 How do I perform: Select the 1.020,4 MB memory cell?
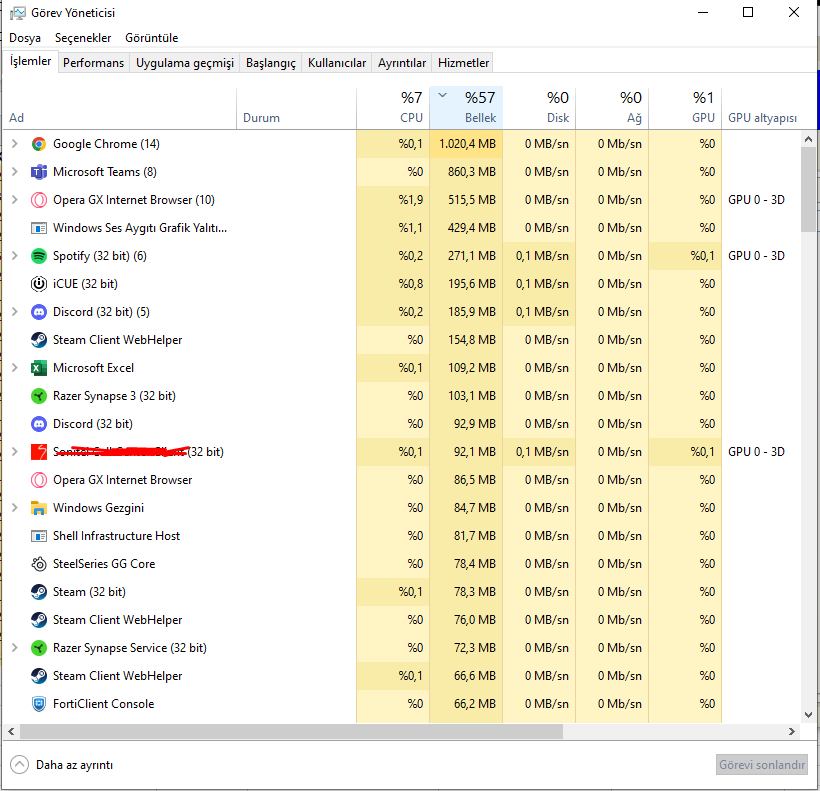pyautogui.click(x=466, y=144)
